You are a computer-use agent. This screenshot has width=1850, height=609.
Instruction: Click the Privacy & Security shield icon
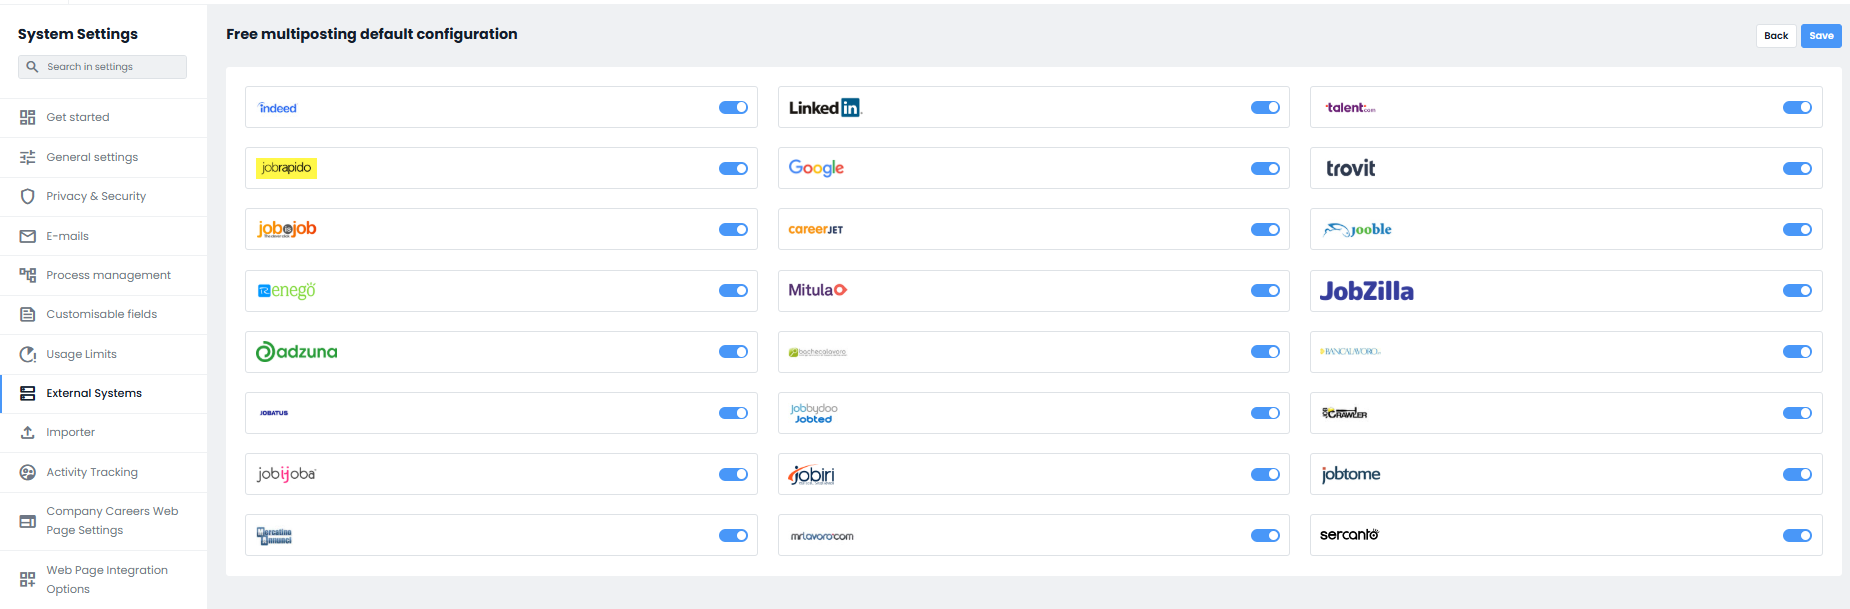pyautogui.click(x=28, y=197)
